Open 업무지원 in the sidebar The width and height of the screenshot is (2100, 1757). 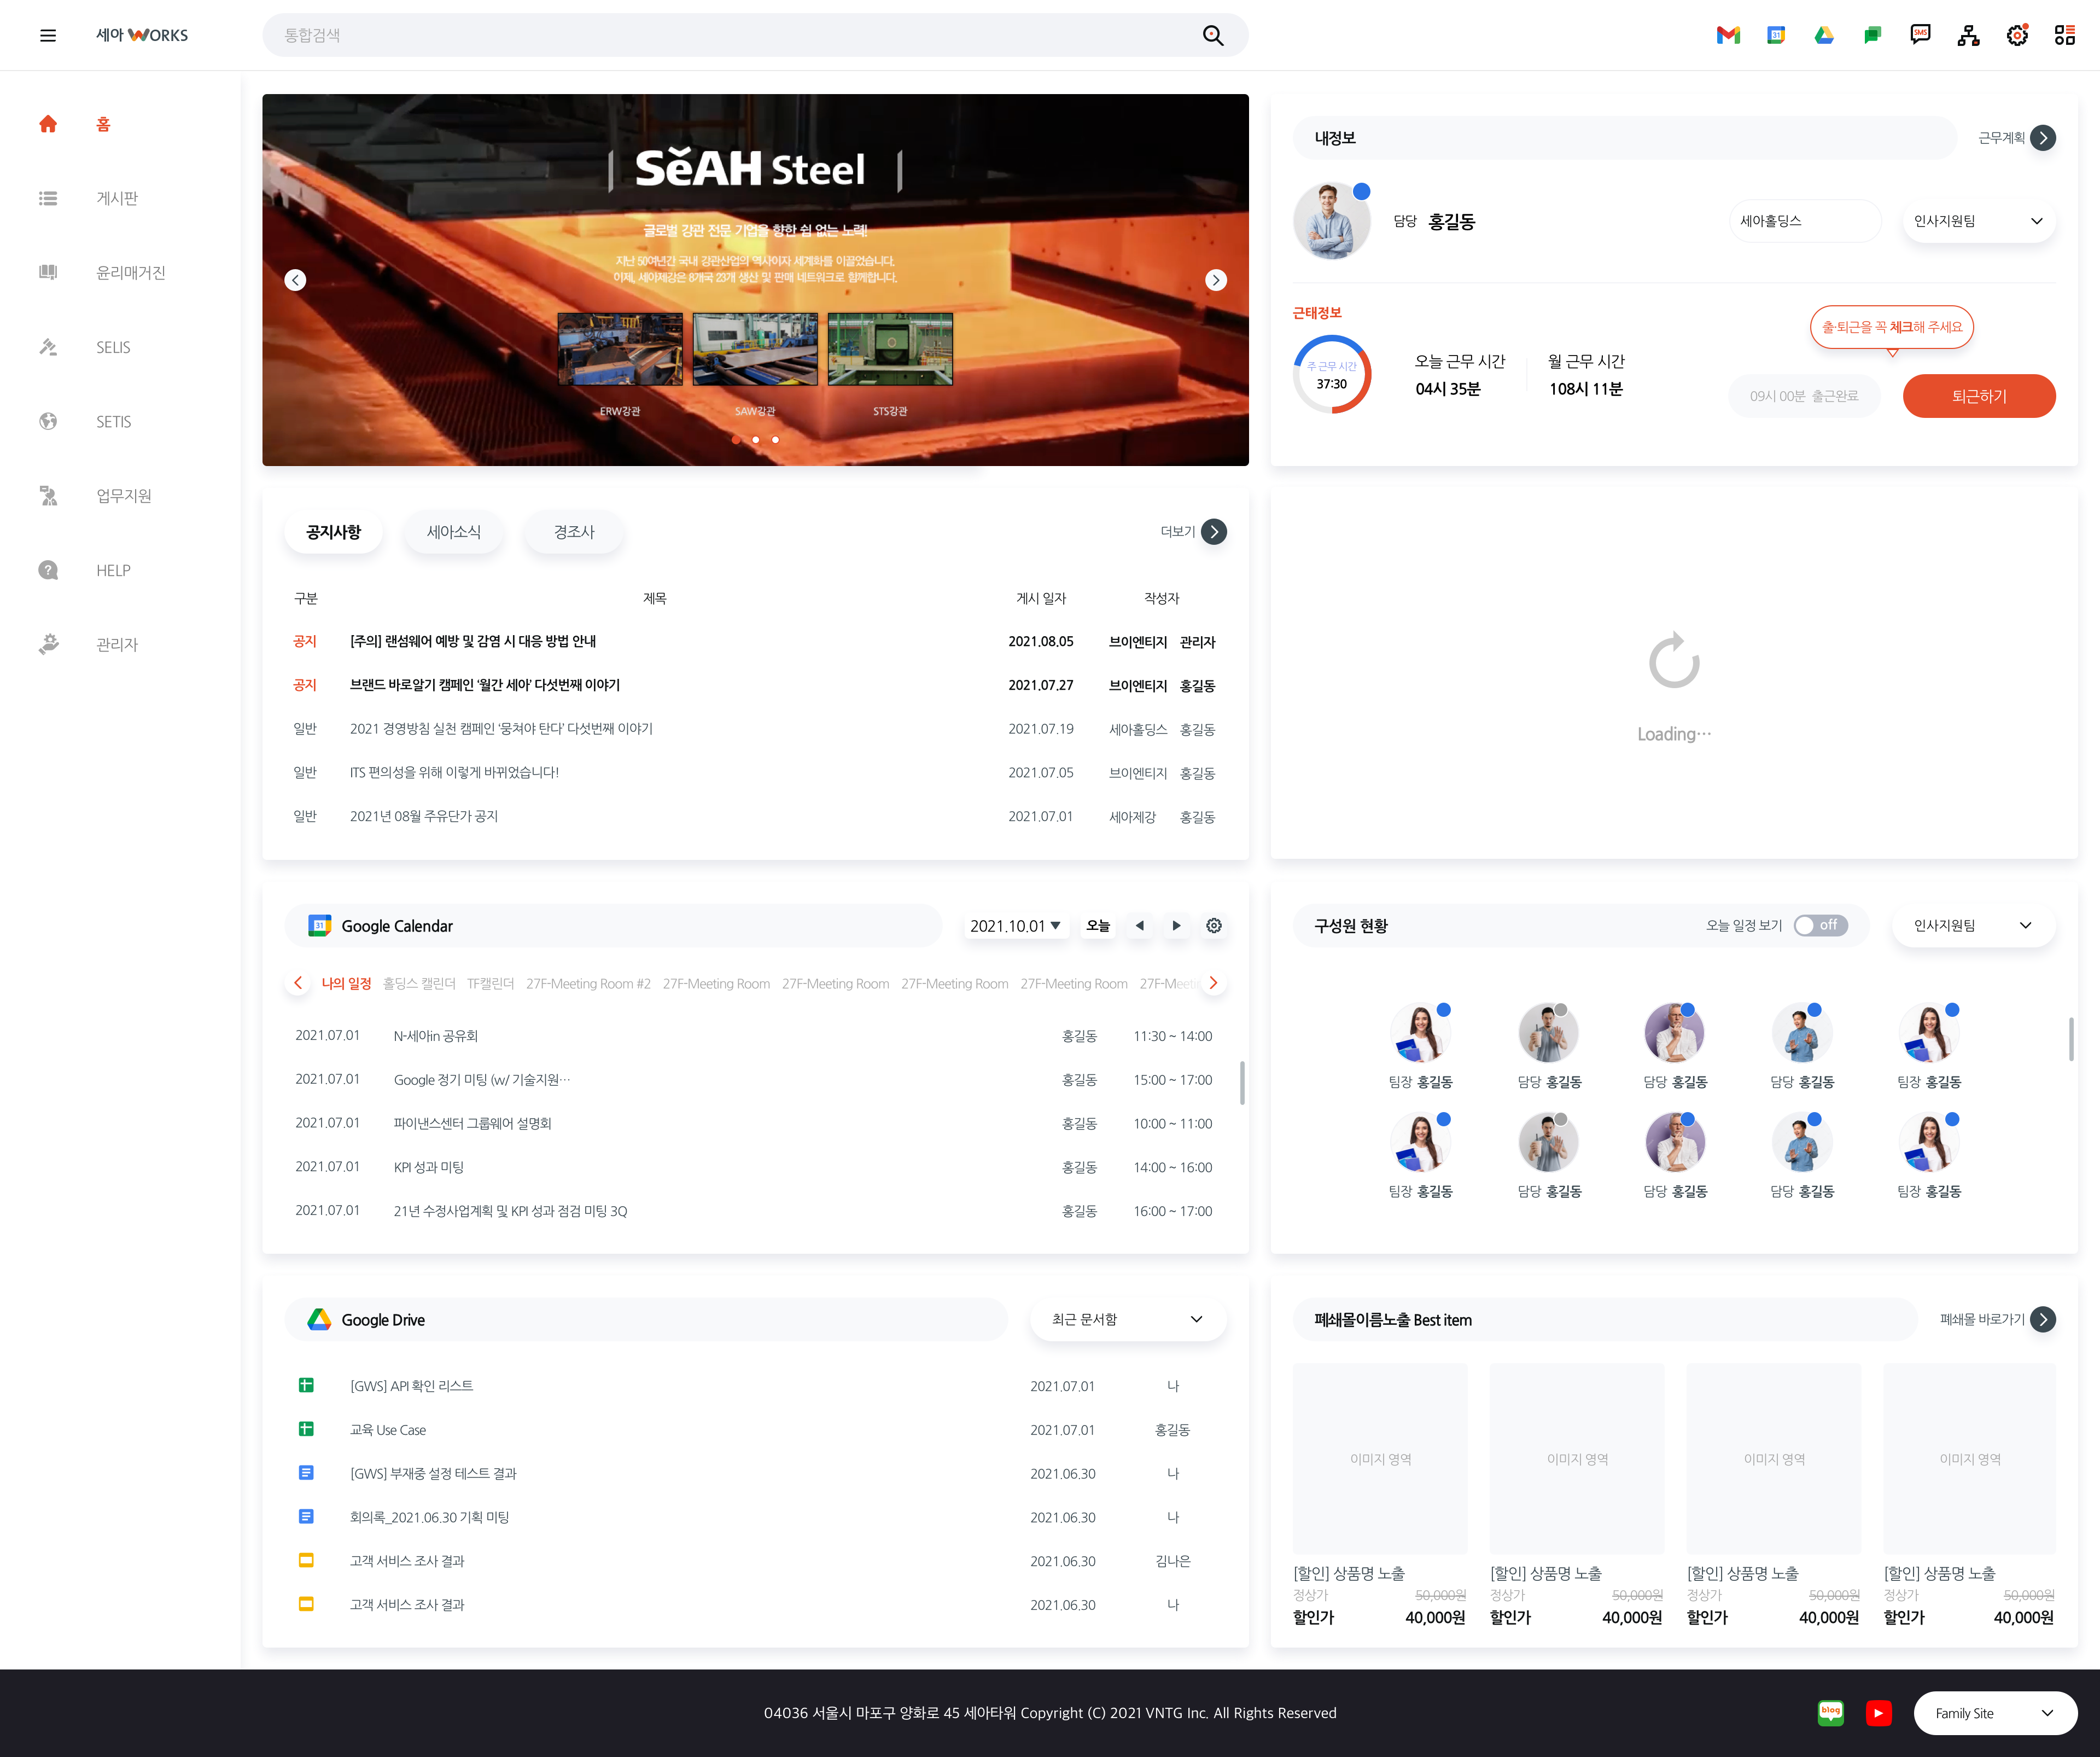124,495
